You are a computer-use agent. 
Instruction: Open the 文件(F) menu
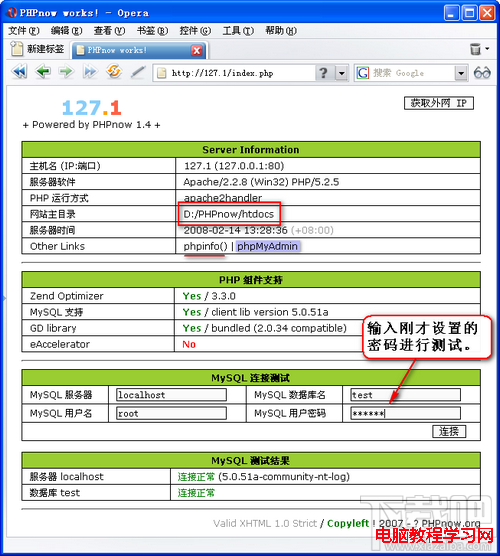point(23,31)
